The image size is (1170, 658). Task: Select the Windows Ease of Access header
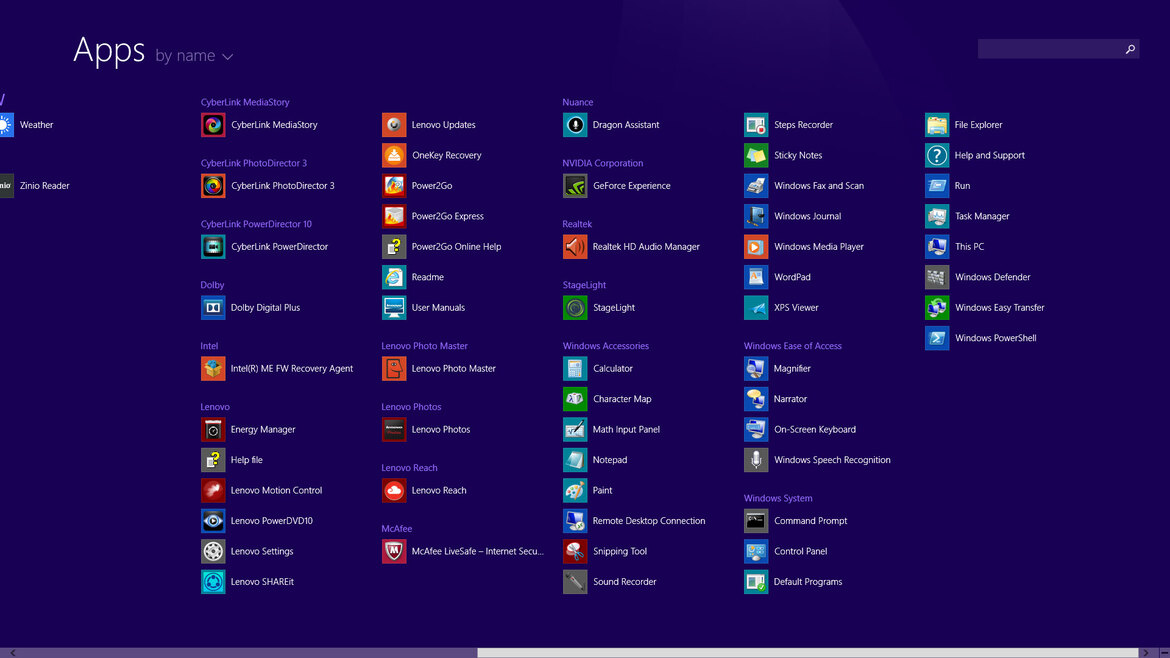[x=792, y=346]
